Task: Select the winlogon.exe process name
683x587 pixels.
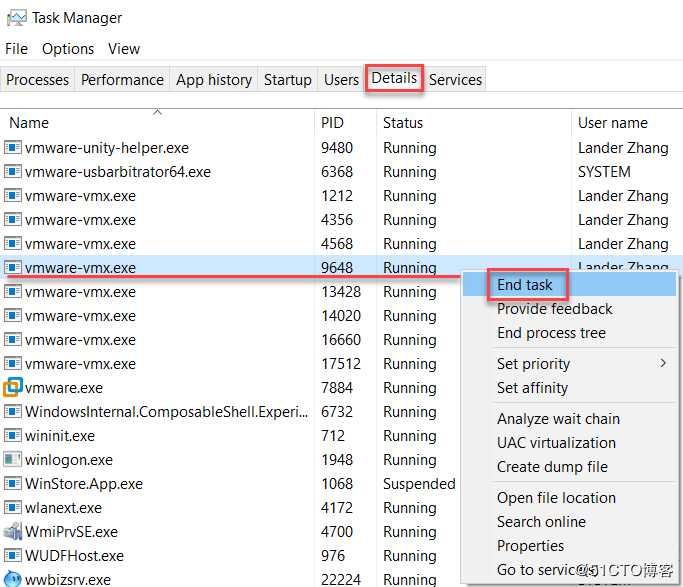Action: [69, 459]
